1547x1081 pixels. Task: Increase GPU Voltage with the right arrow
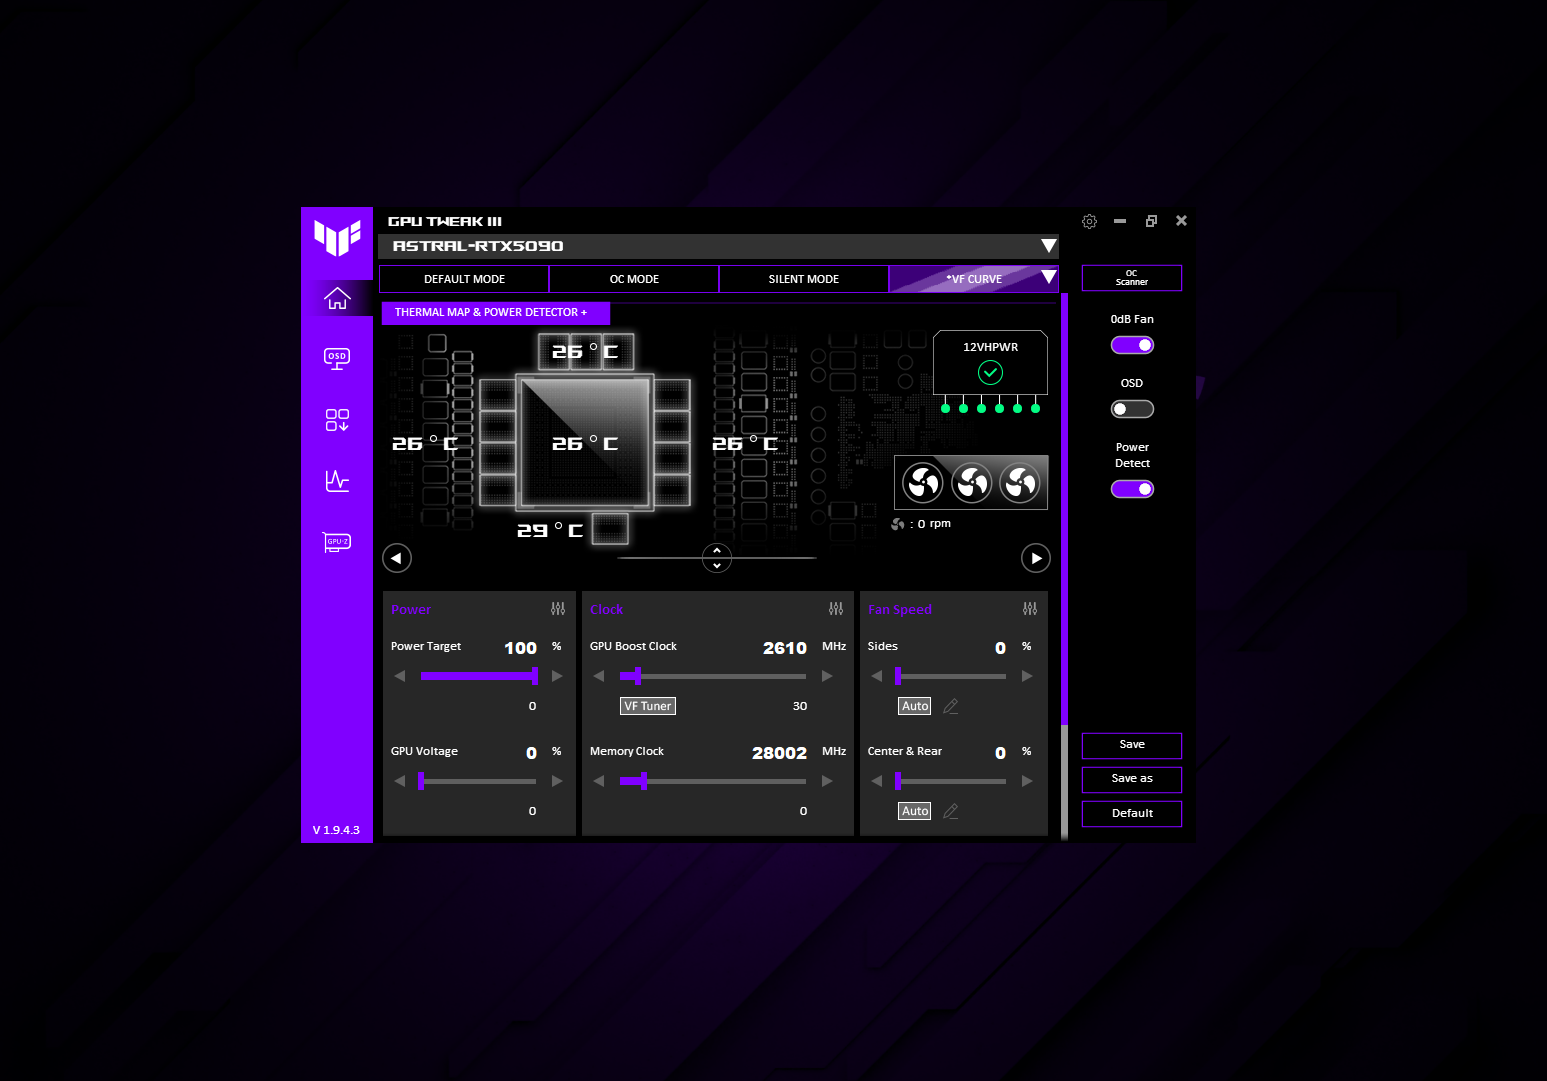(557, 781)
